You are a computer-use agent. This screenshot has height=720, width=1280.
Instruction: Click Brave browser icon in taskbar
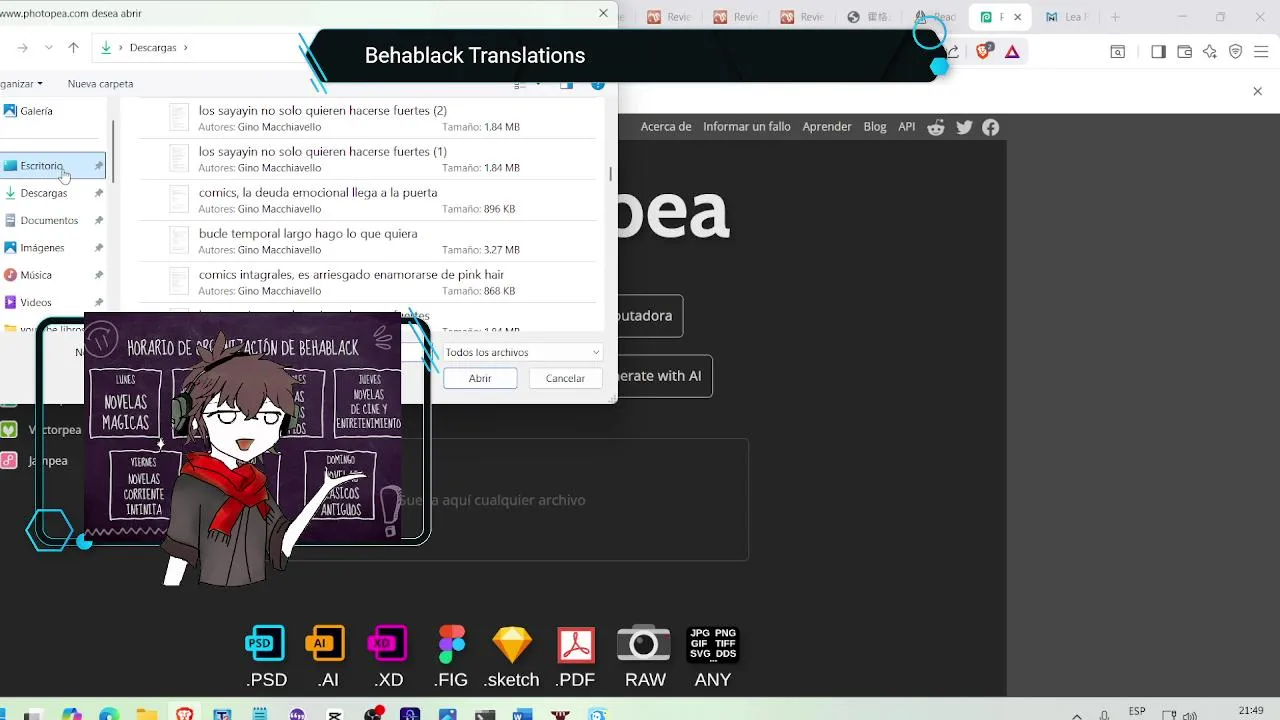click(184, 714)
